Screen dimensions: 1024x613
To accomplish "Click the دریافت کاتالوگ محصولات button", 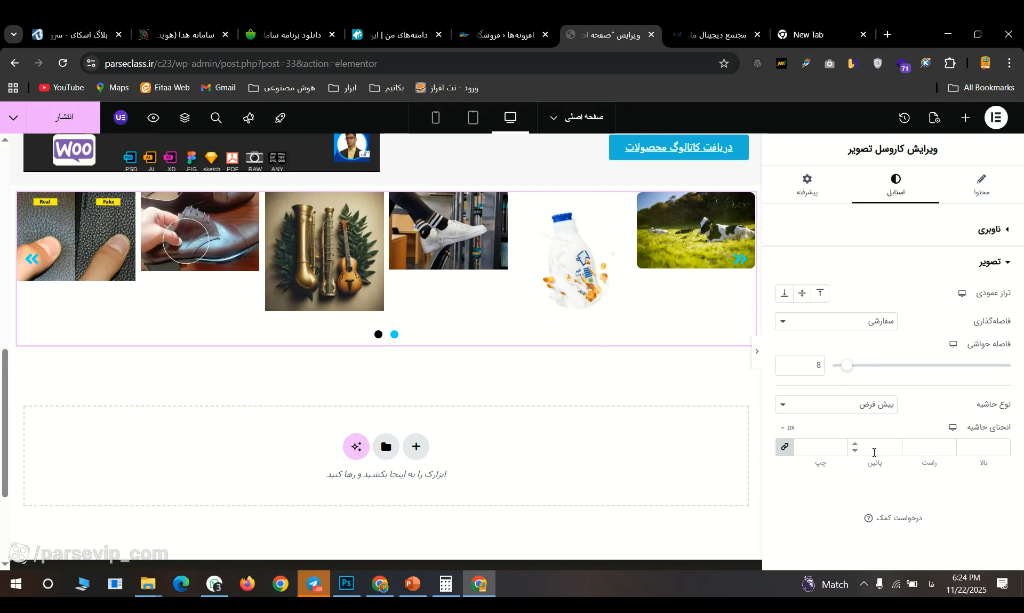I will click(679, 148).
